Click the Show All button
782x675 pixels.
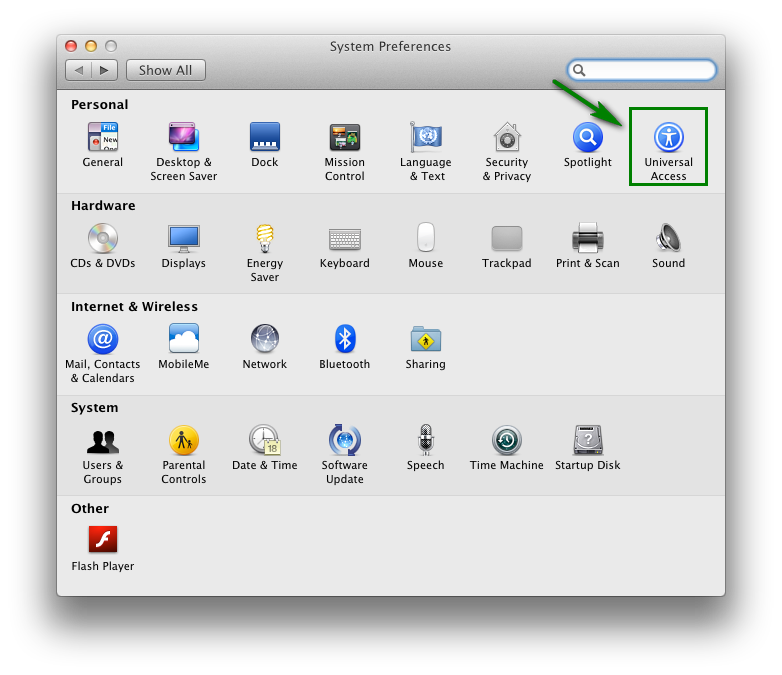(165, 70)
